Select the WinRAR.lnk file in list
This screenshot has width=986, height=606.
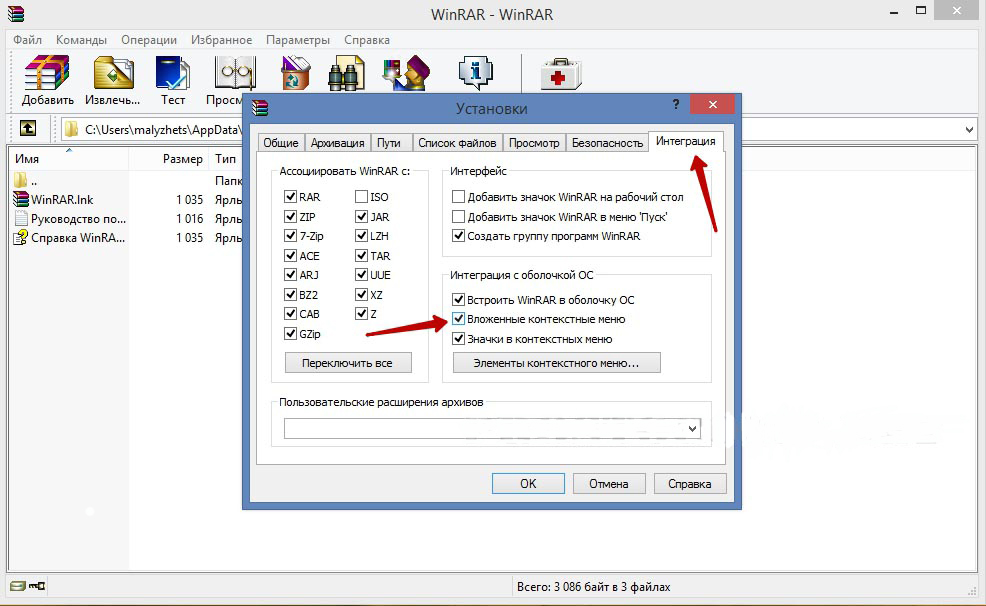point(62,200)
